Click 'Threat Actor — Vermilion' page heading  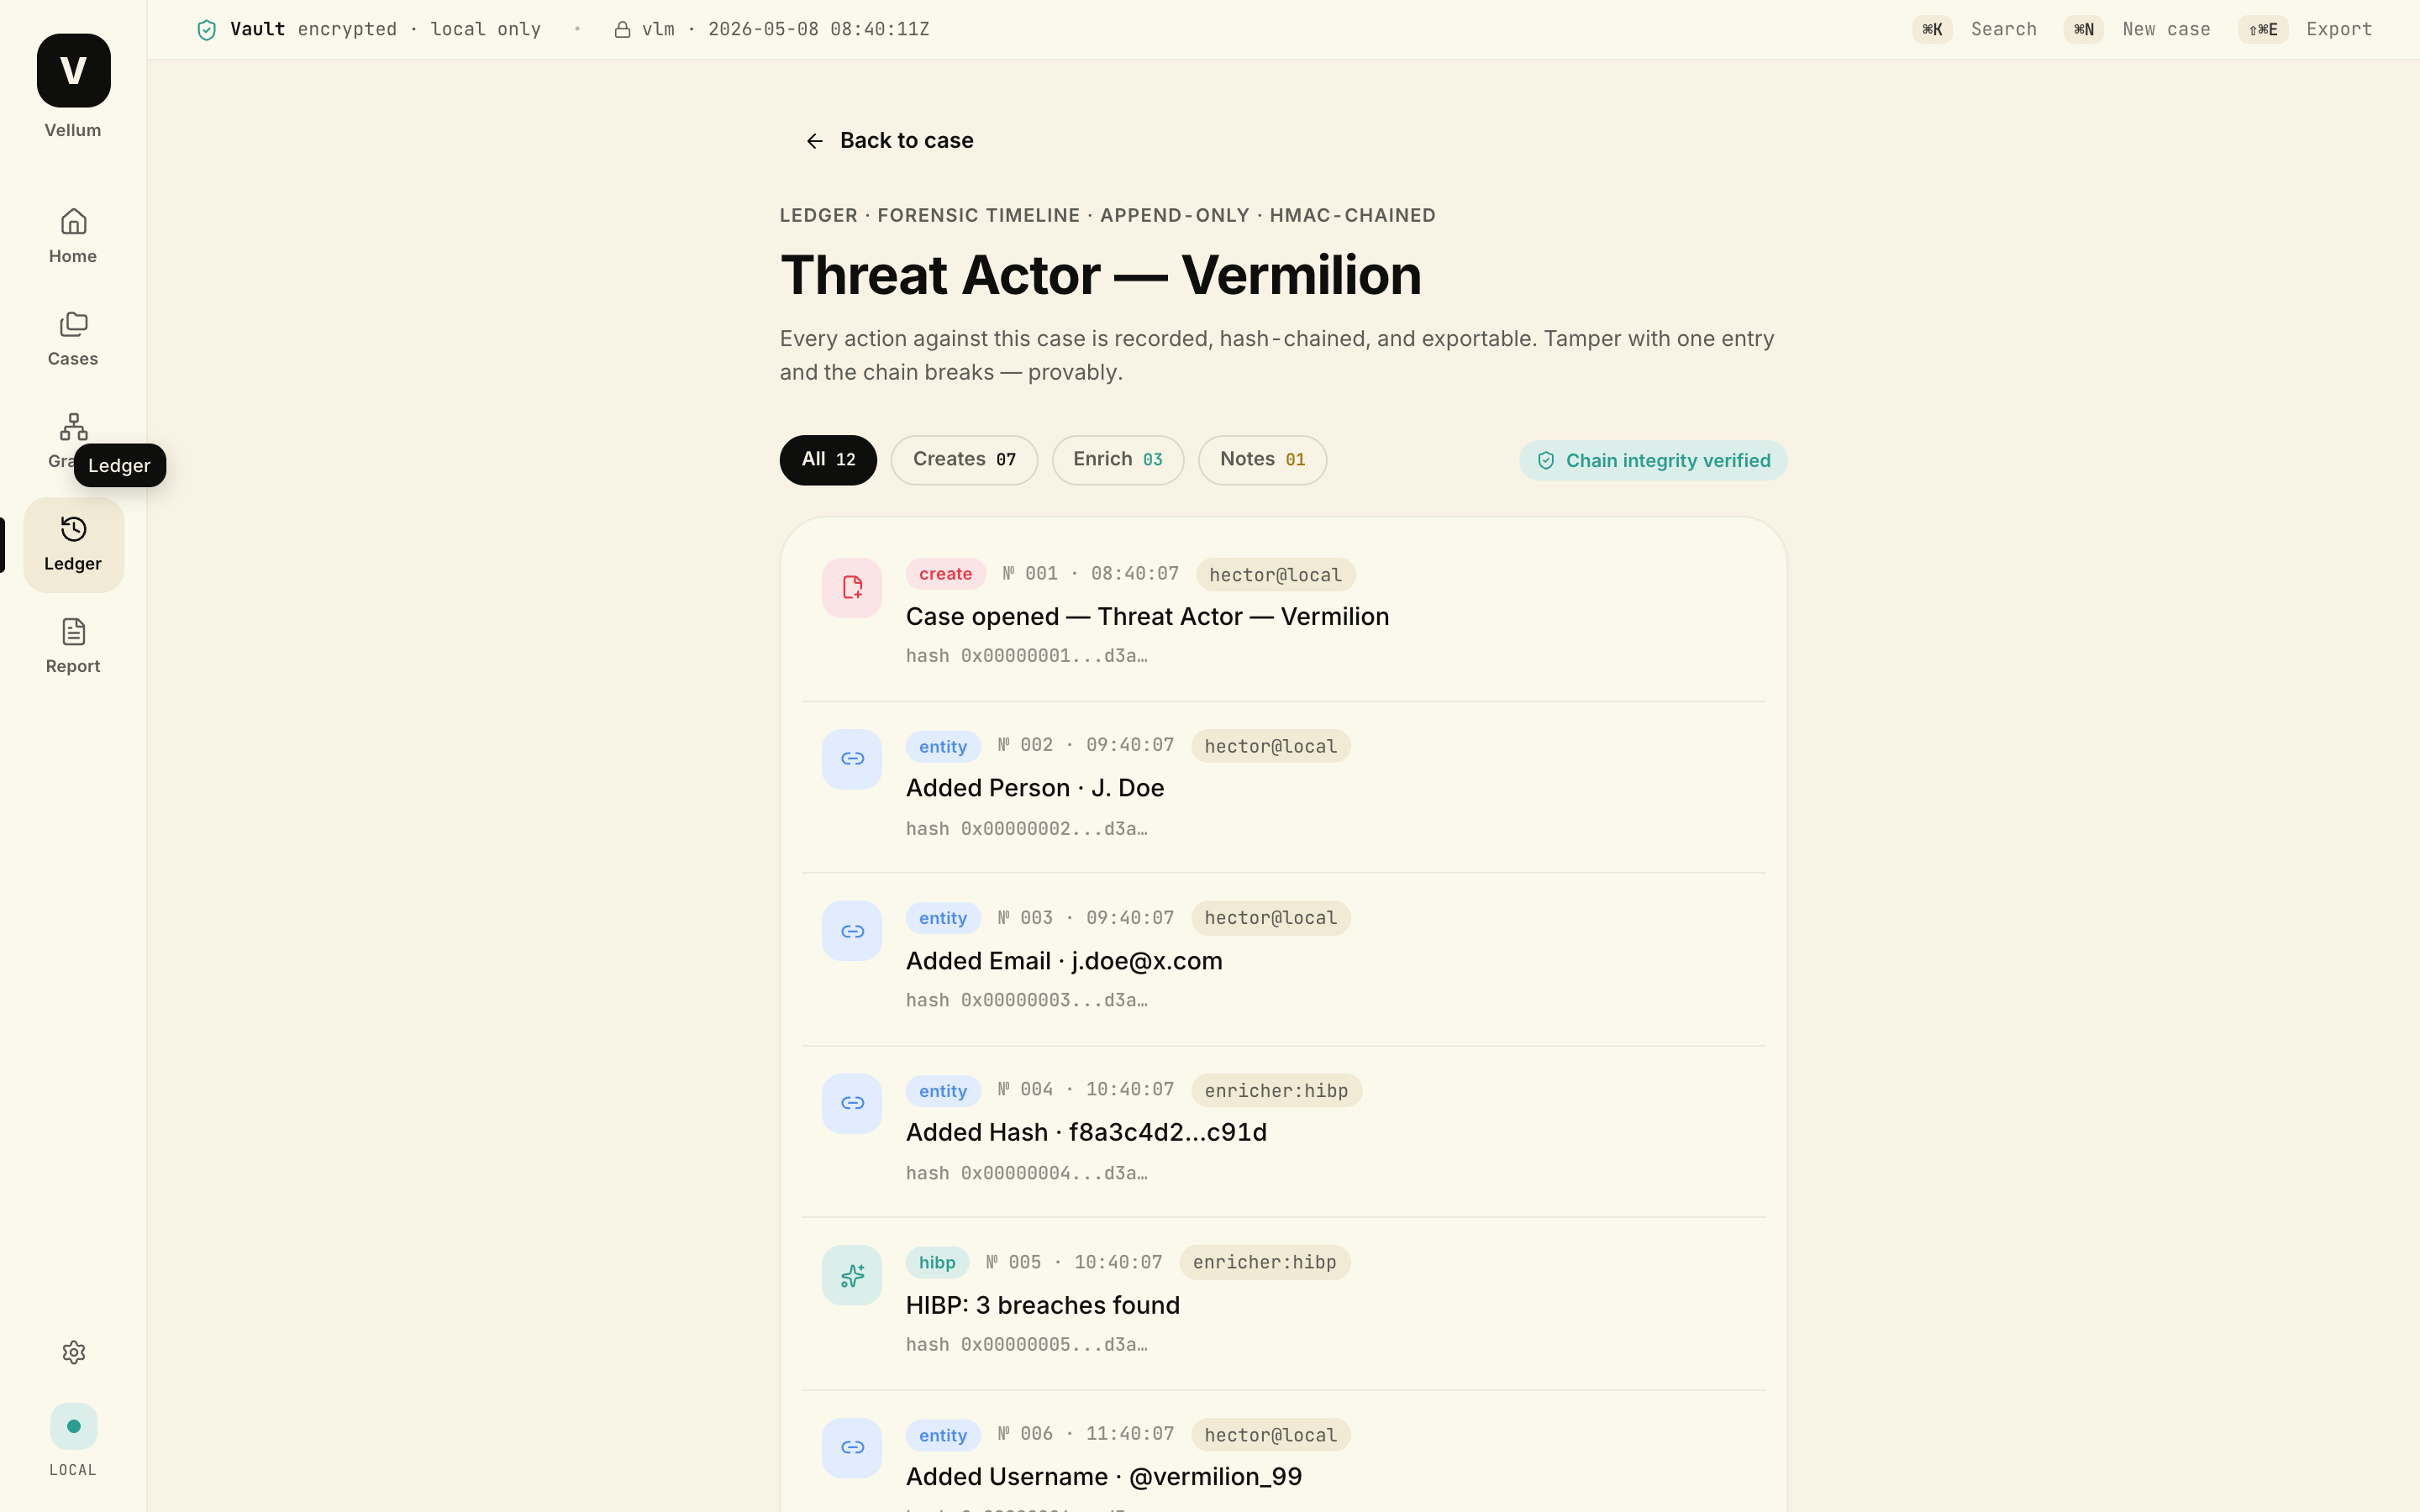tap(1100, 275)
